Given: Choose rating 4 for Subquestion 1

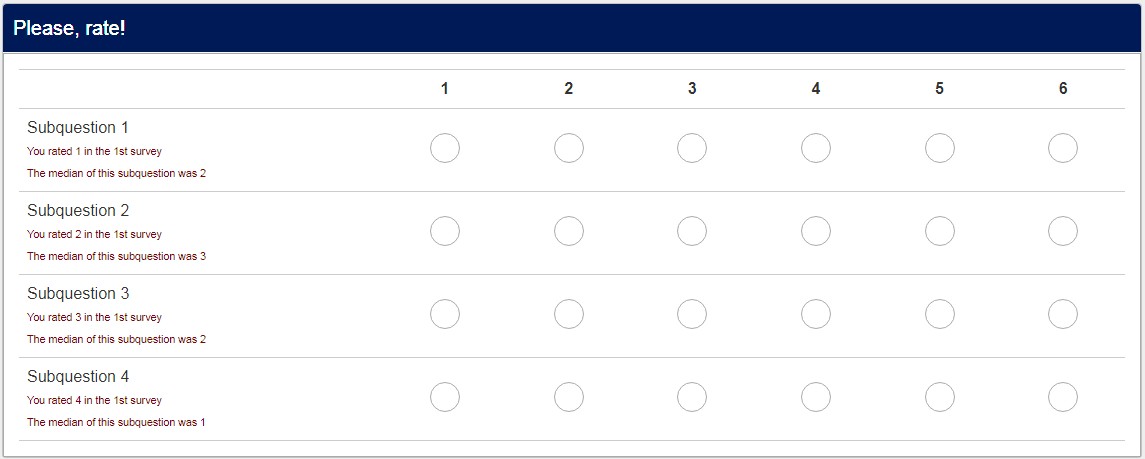Looking at the screenshot, I should [x=816, y=148].
